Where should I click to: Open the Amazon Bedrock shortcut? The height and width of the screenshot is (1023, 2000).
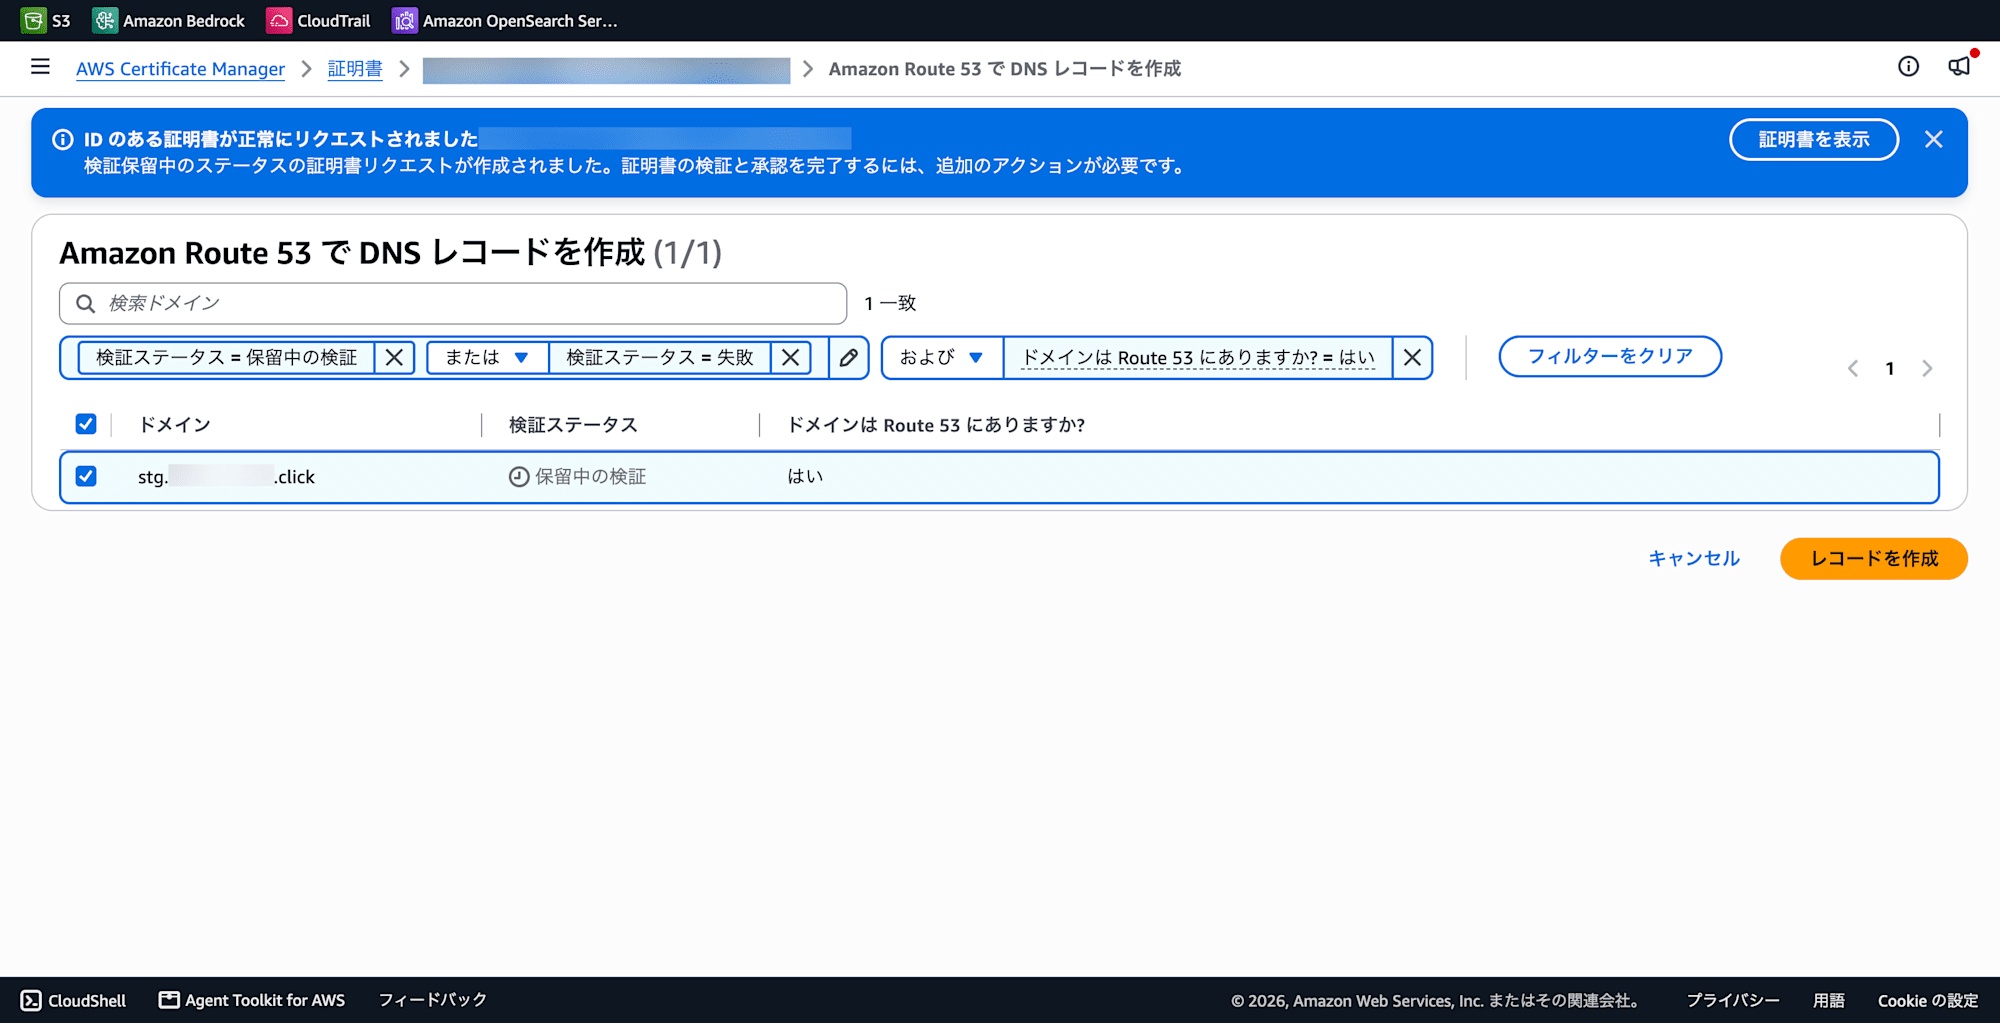point(168,20)
